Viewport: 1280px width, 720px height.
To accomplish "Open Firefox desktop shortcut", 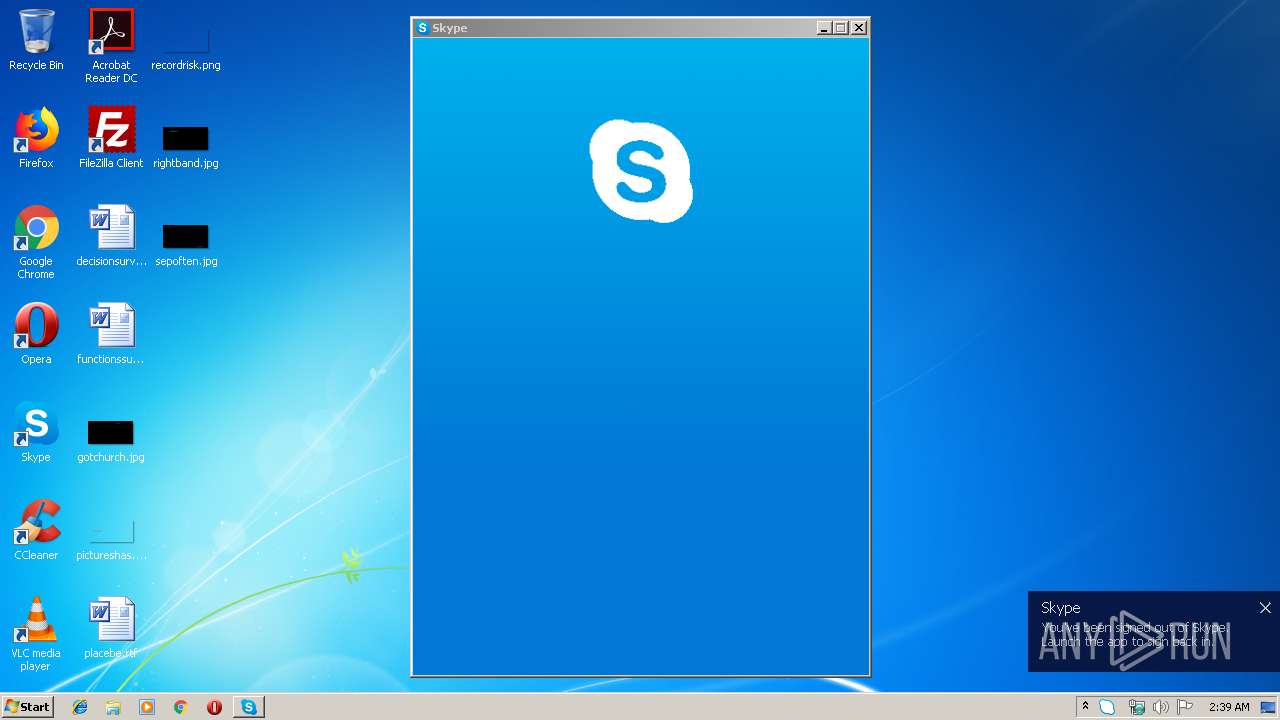I will pos(36,138).
